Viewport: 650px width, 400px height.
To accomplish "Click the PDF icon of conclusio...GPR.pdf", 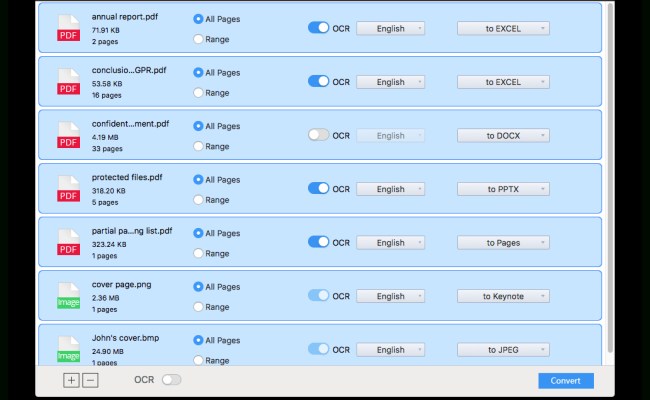I will 68,81.
